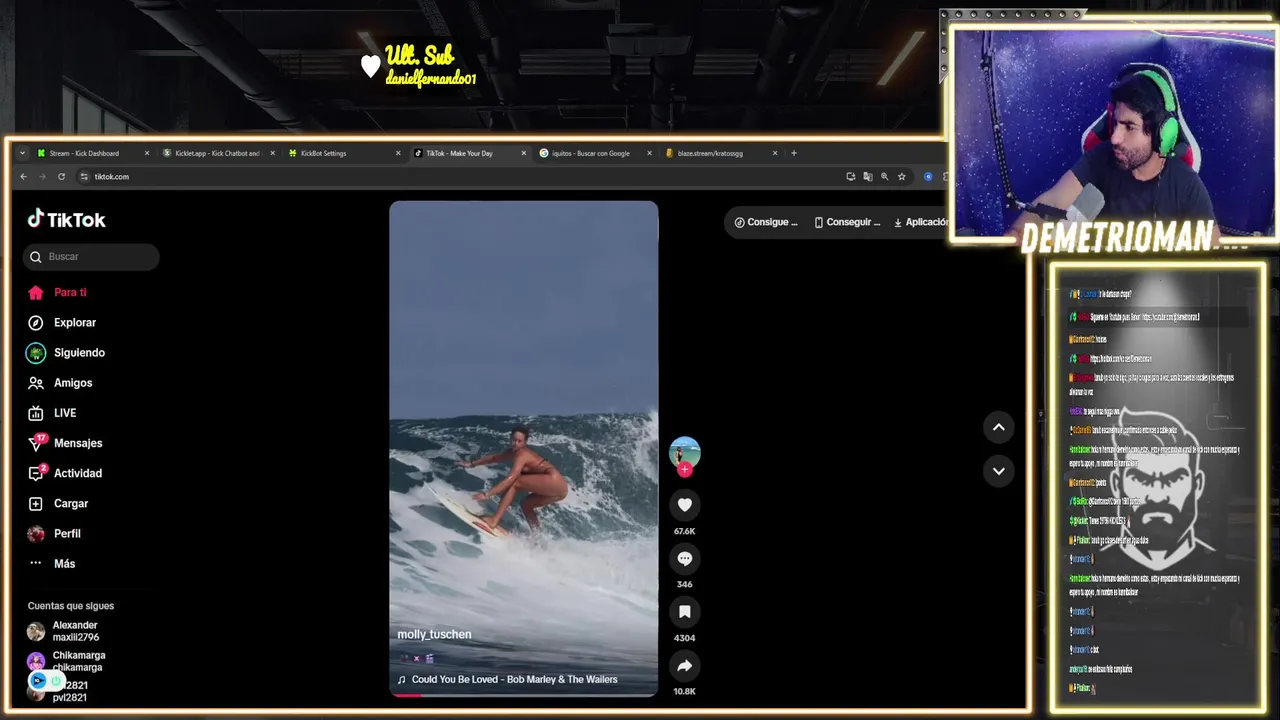The width and height of the screenshot is (1280, 720).
Task: Reload the tiktok.com page
Action: pos(61,177)
